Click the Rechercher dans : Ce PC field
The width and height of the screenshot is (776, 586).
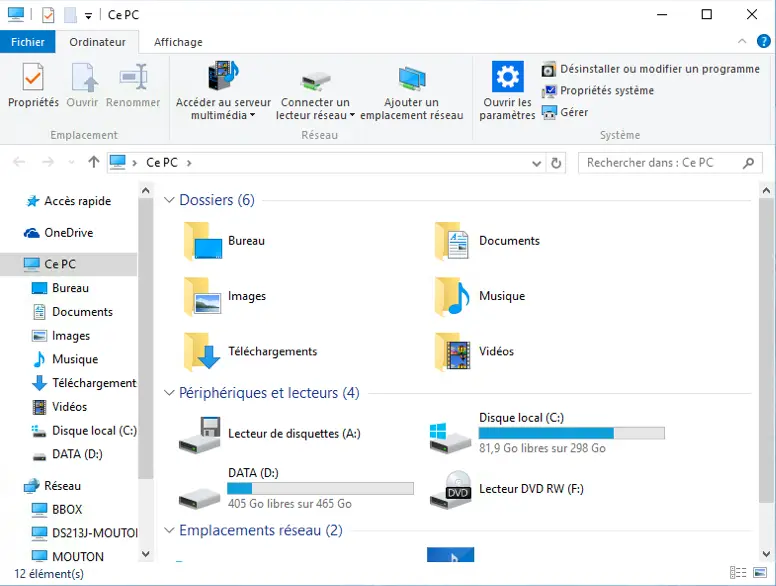670,163
